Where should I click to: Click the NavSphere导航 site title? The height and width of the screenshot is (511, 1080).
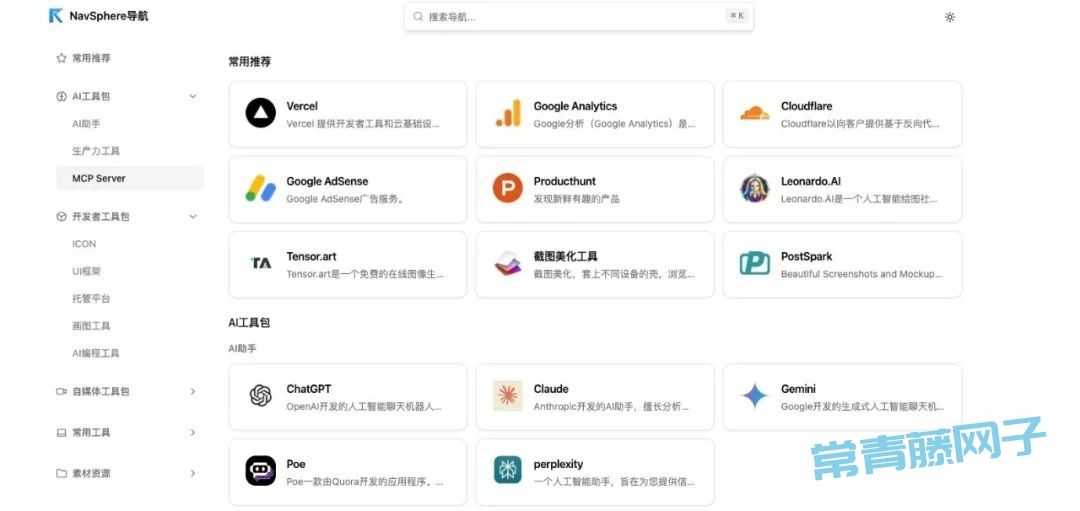(109, 16)
